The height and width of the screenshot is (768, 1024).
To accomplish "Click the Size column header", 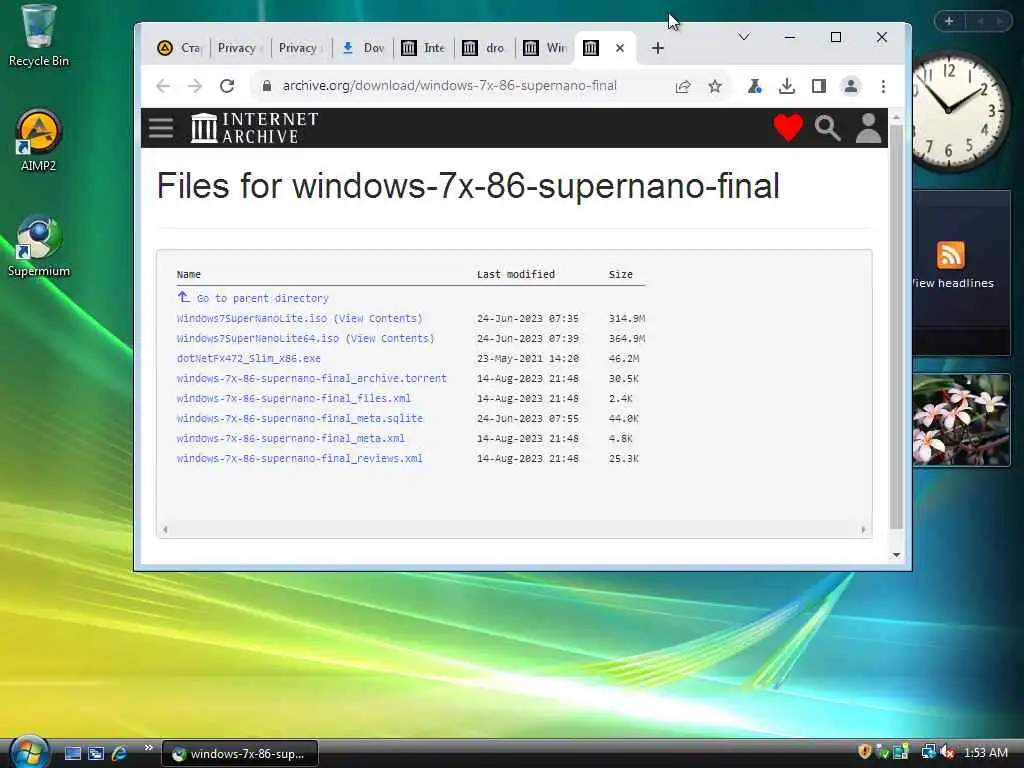I will (620, 274).
